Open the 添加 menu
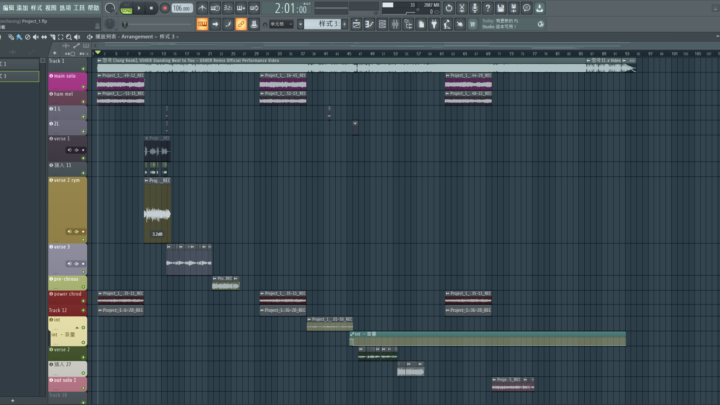The height and width of the screenshot is (405, 720). click(21, 7)
